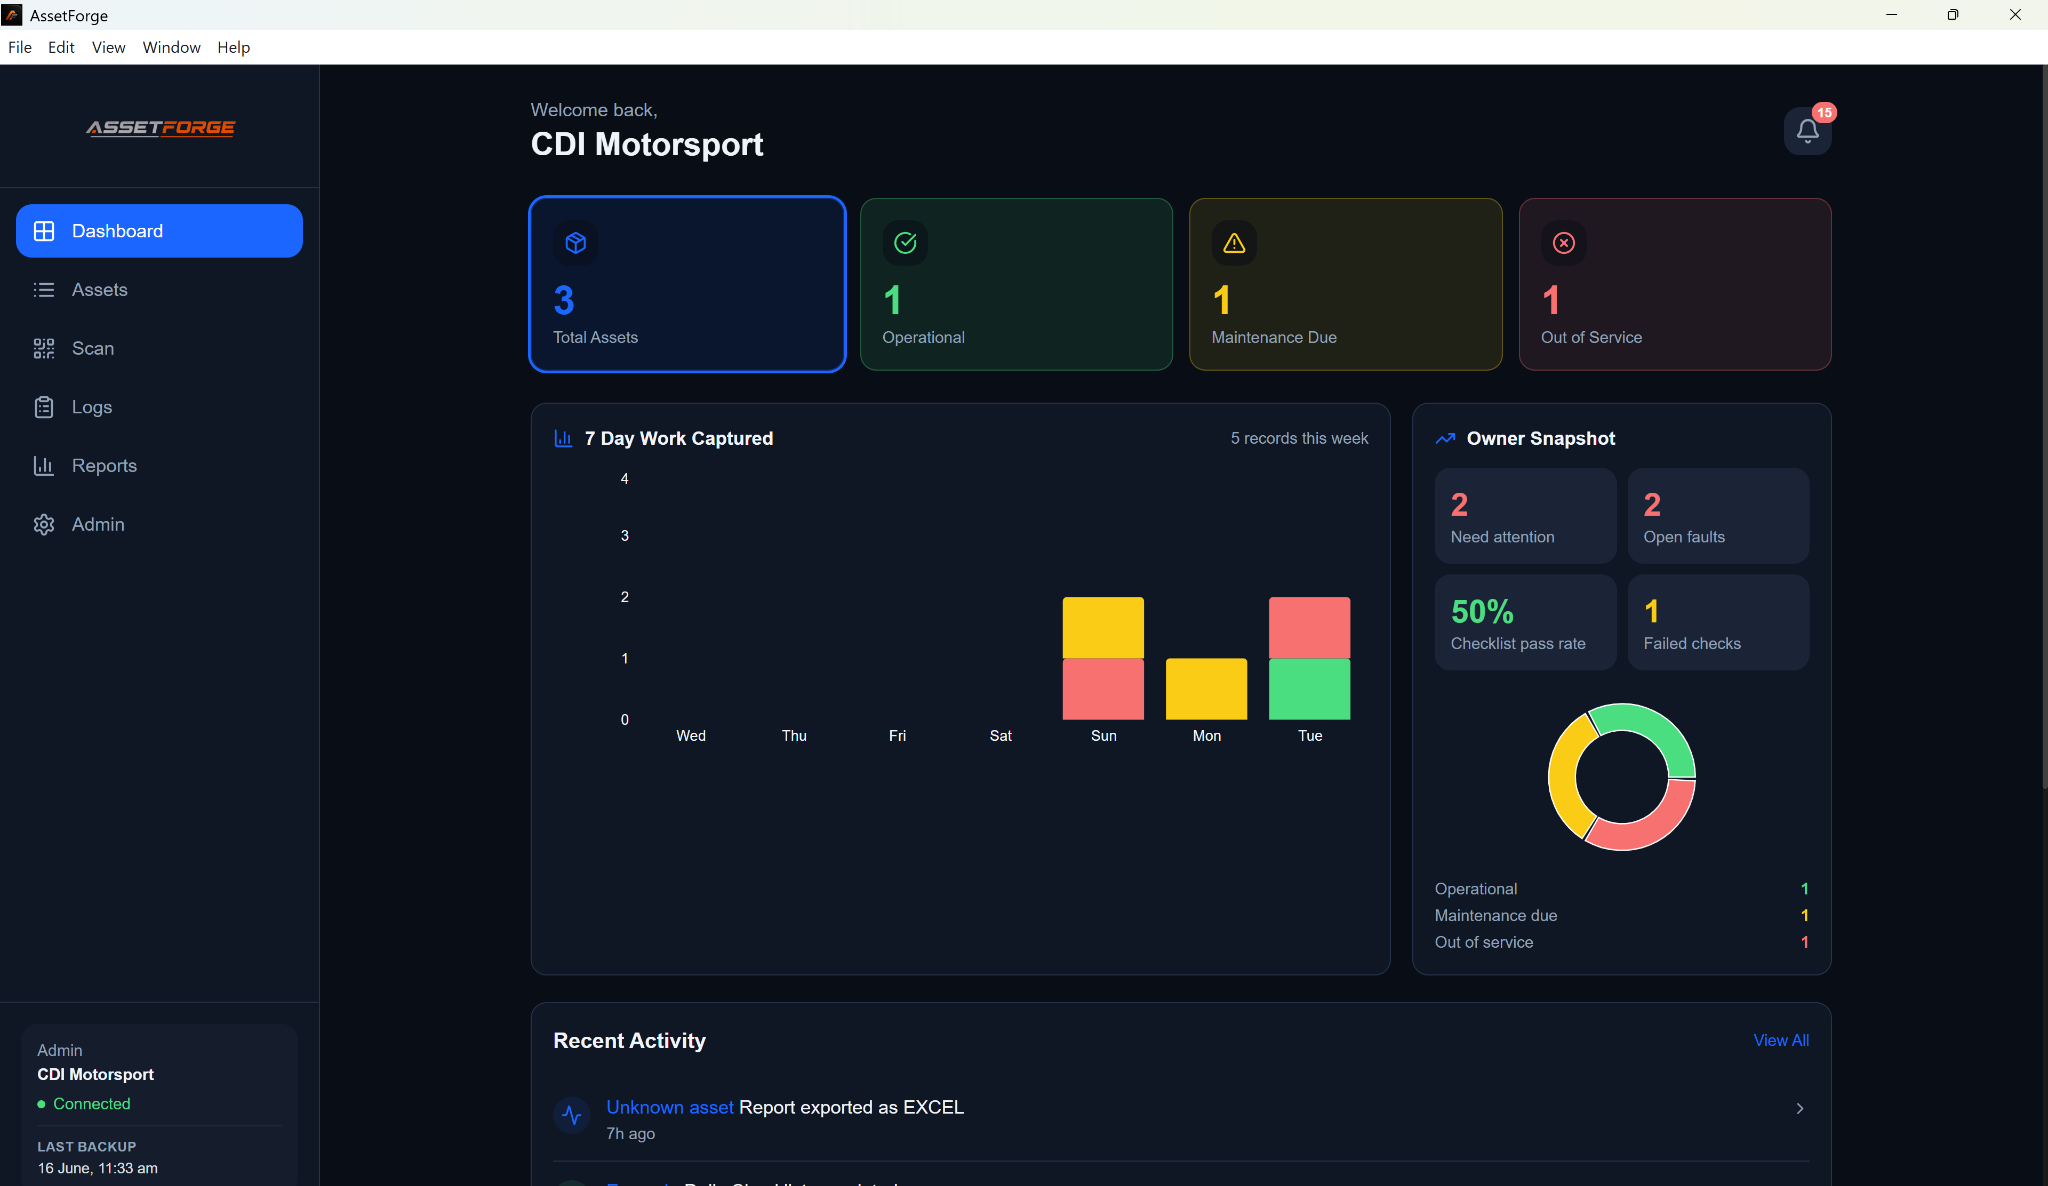
Task: Open the Checklist pass rate tile
Action: [x=1525, y=622]
